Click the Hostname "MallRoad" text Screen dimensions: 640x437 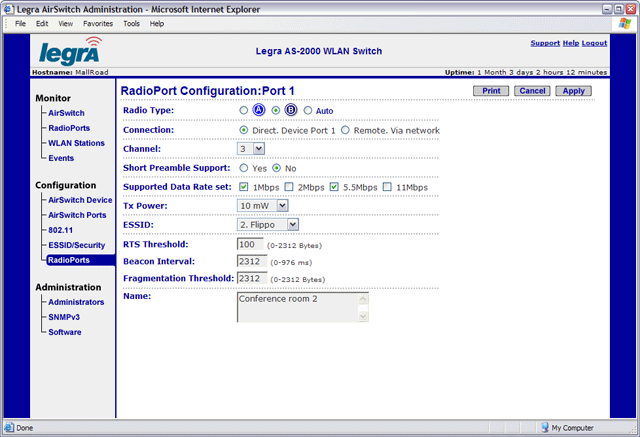tap(91, 72)
